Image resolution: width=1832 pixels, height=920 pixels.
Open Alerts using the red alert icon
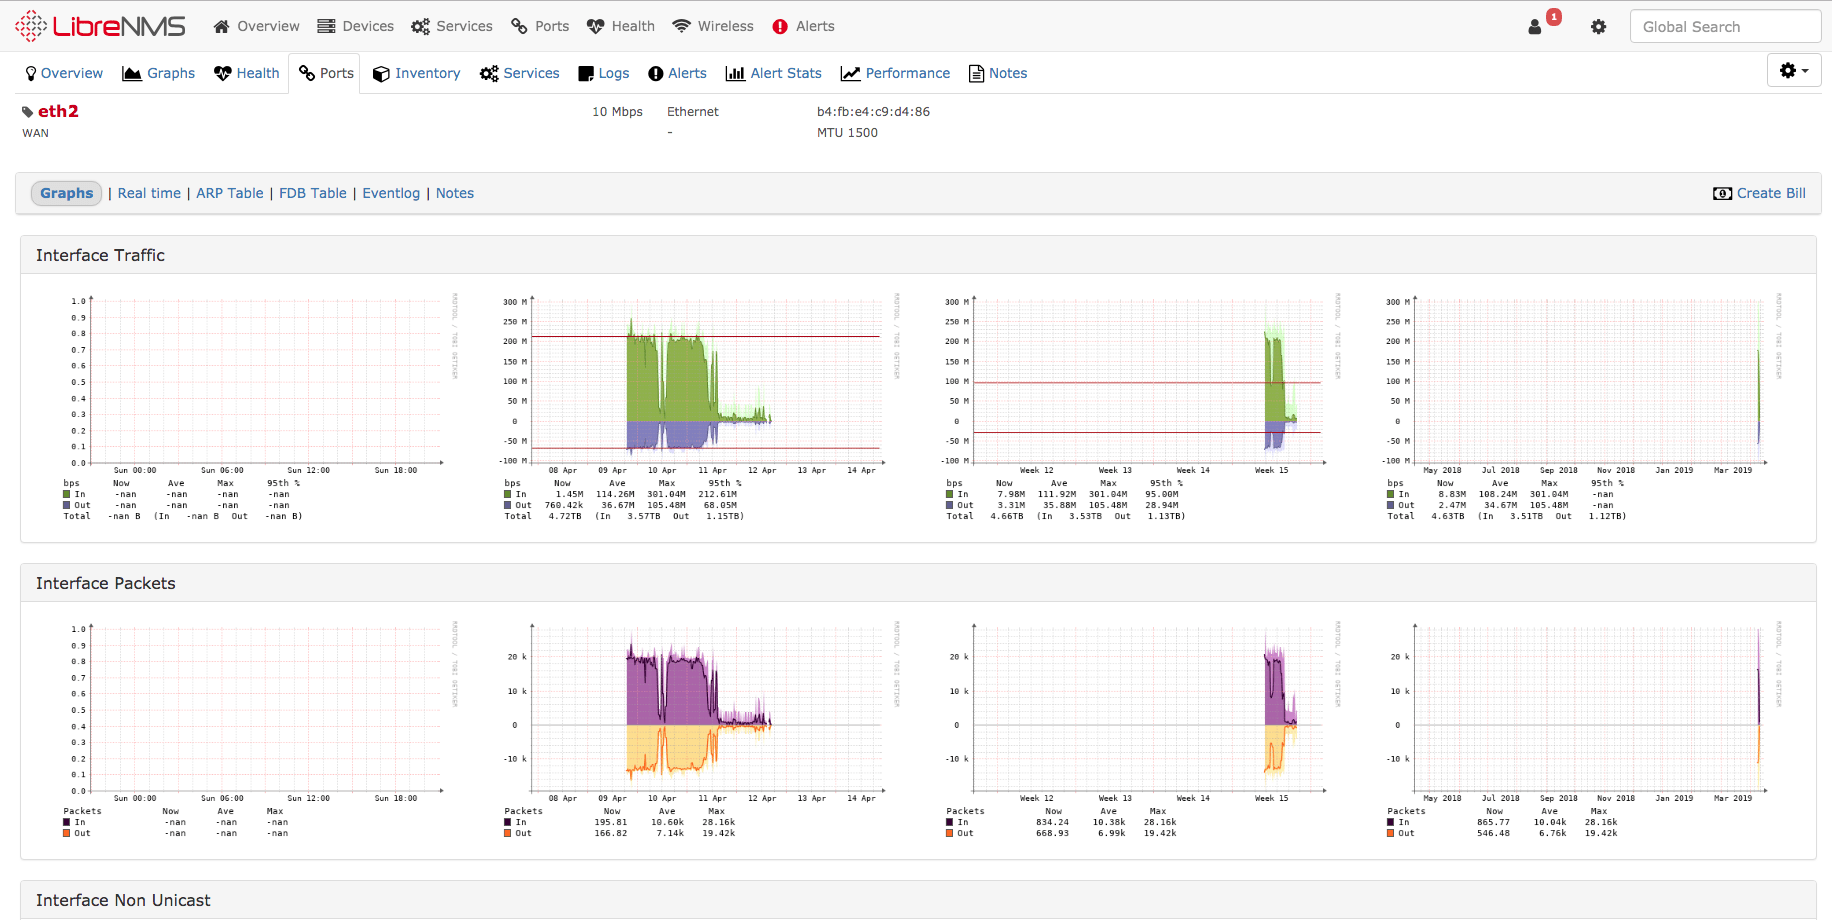tap(781, 26)
